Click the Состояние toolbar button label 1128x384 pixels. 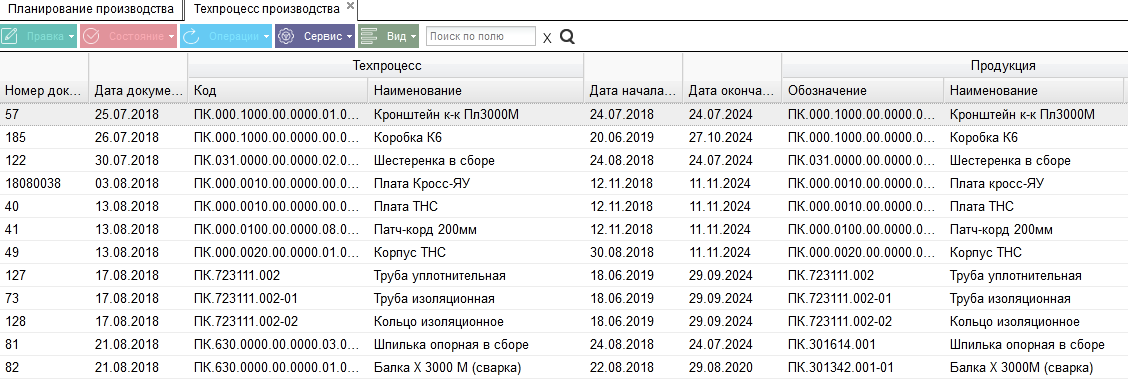(136, 36)
